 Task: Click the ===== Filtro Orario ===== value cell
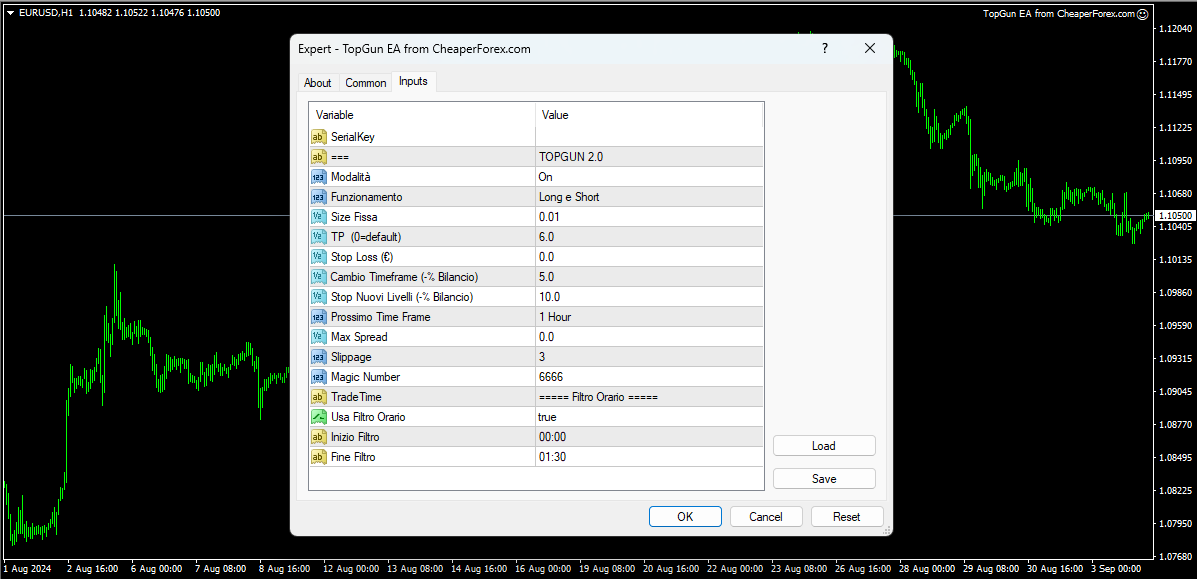coord(649,397)
